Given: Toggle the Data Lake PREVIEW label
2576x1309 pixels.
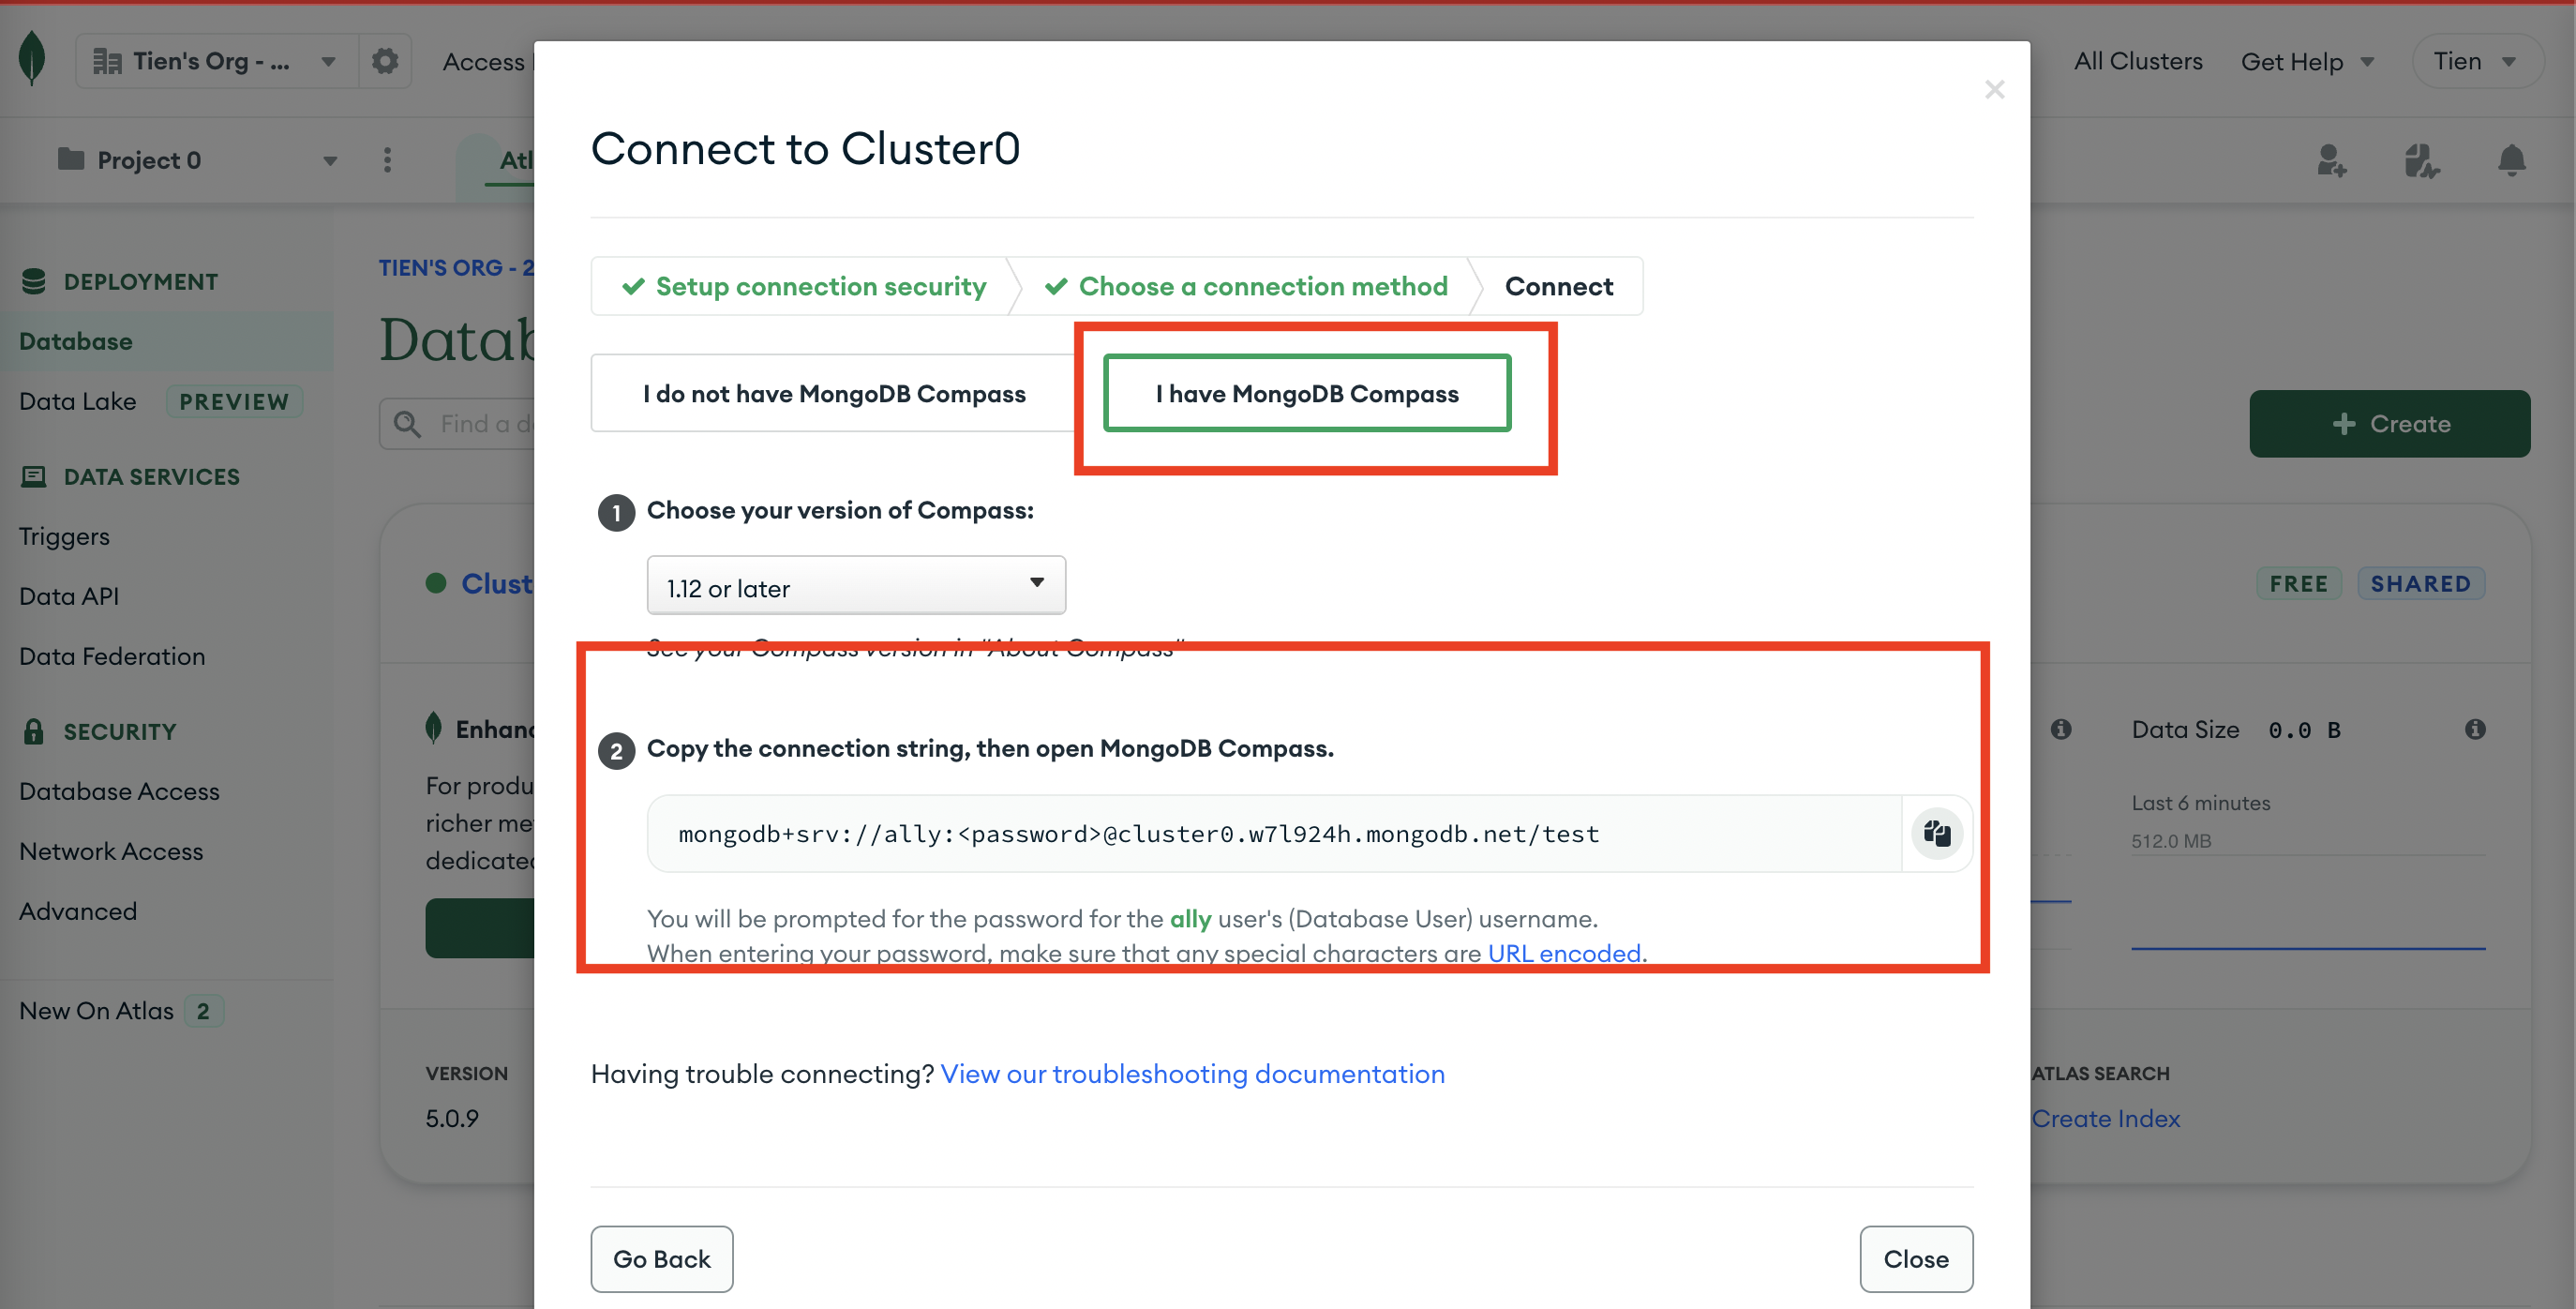Looking at the screenshot, I should point(233,400).
